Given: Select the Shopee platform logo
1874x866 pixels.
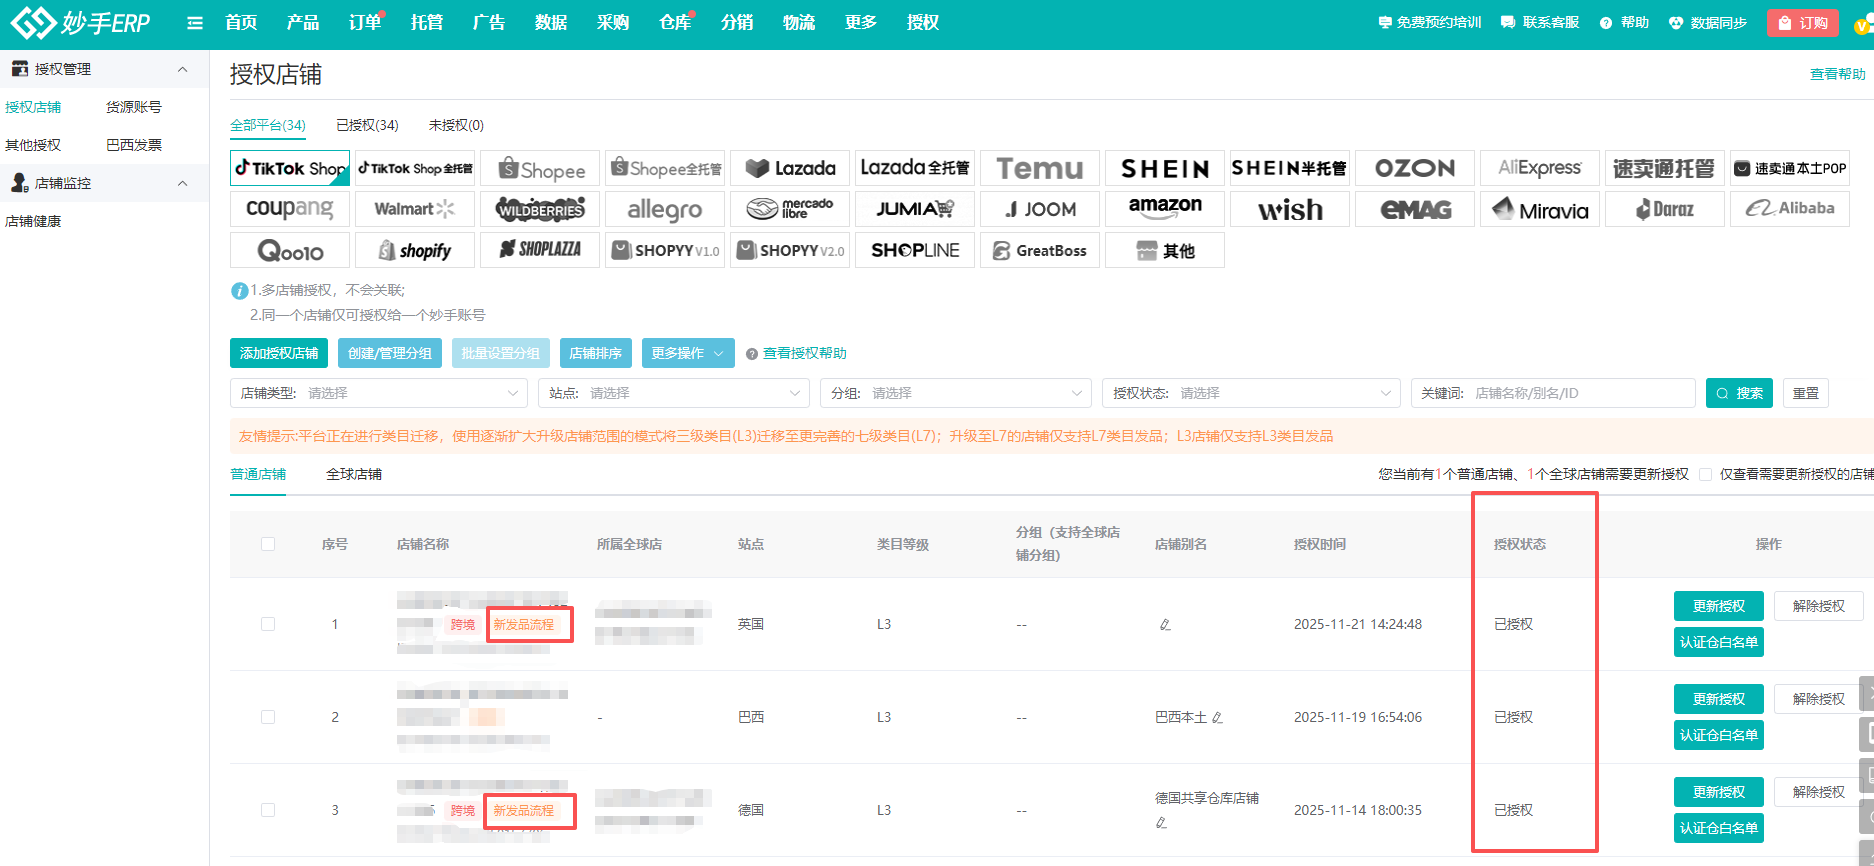Looking at the screenshot, I should point(541,169).
